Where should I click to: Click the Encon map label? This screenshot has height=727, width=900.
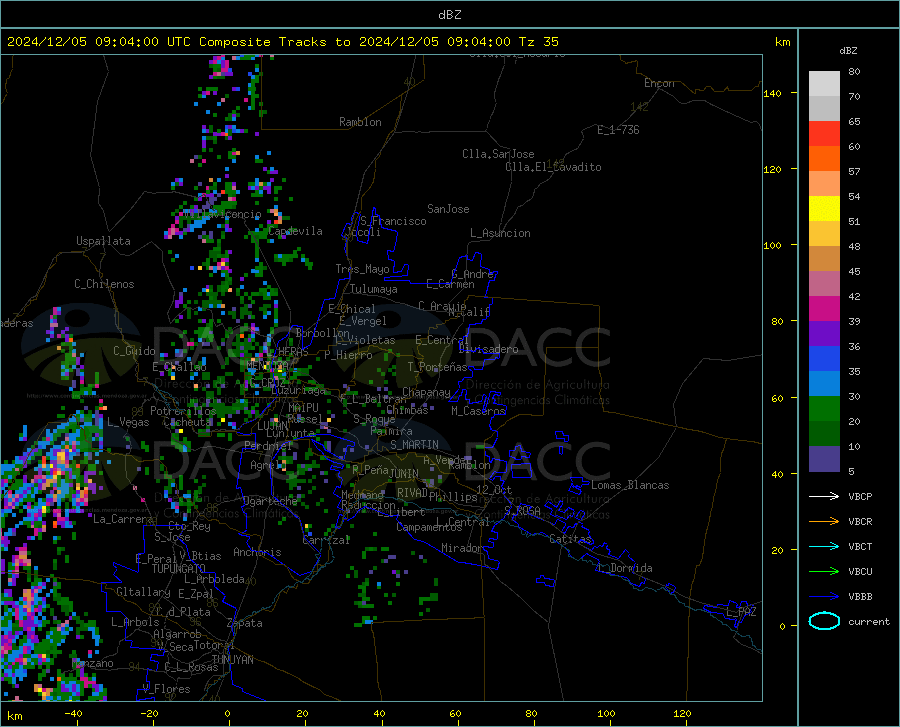pos(659,83)
